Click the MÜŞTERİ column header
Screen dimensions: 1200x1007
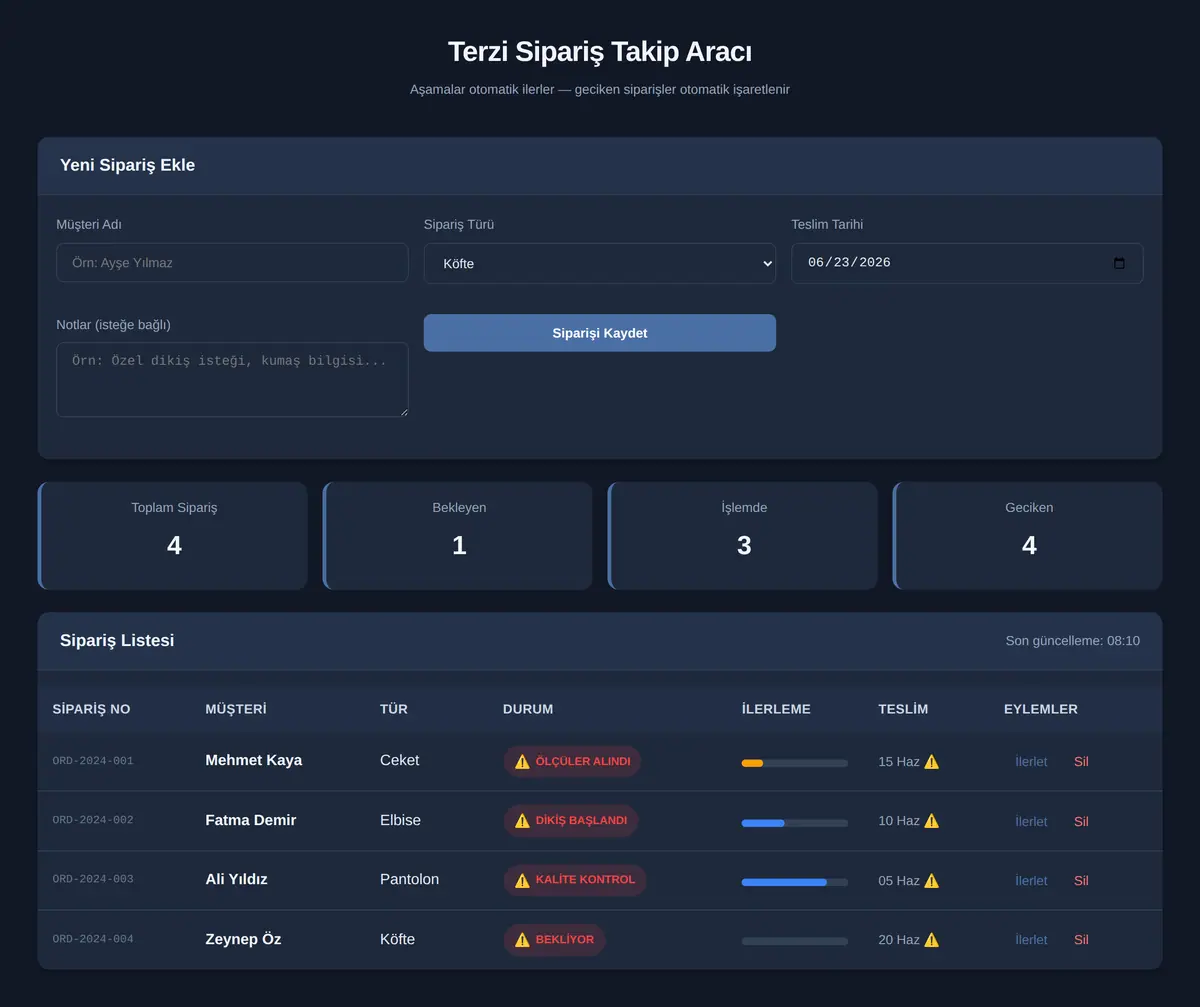tap(236, 709)
